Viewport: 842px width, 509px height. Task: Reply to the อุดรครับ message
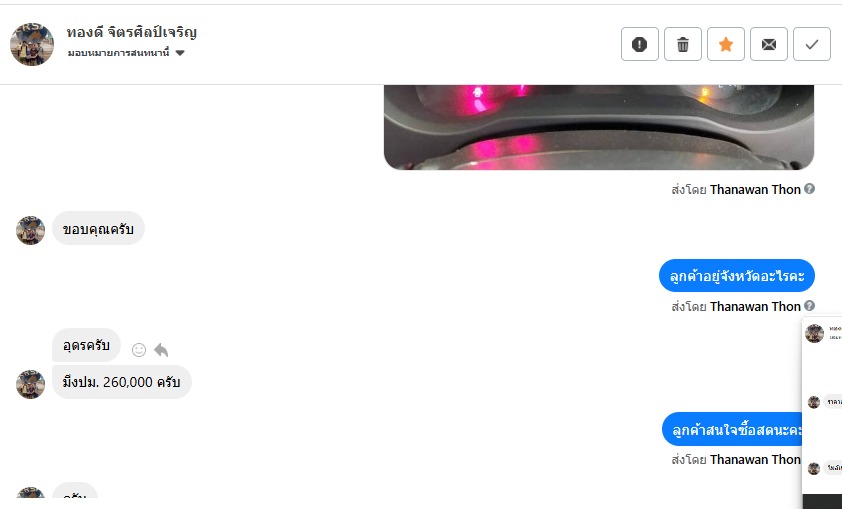pos(161,350)
